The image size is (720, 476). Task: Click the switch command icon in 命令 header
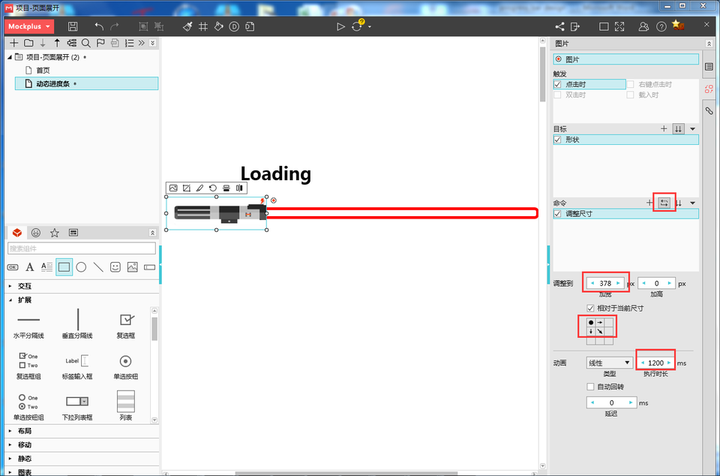tap(664, 202)
